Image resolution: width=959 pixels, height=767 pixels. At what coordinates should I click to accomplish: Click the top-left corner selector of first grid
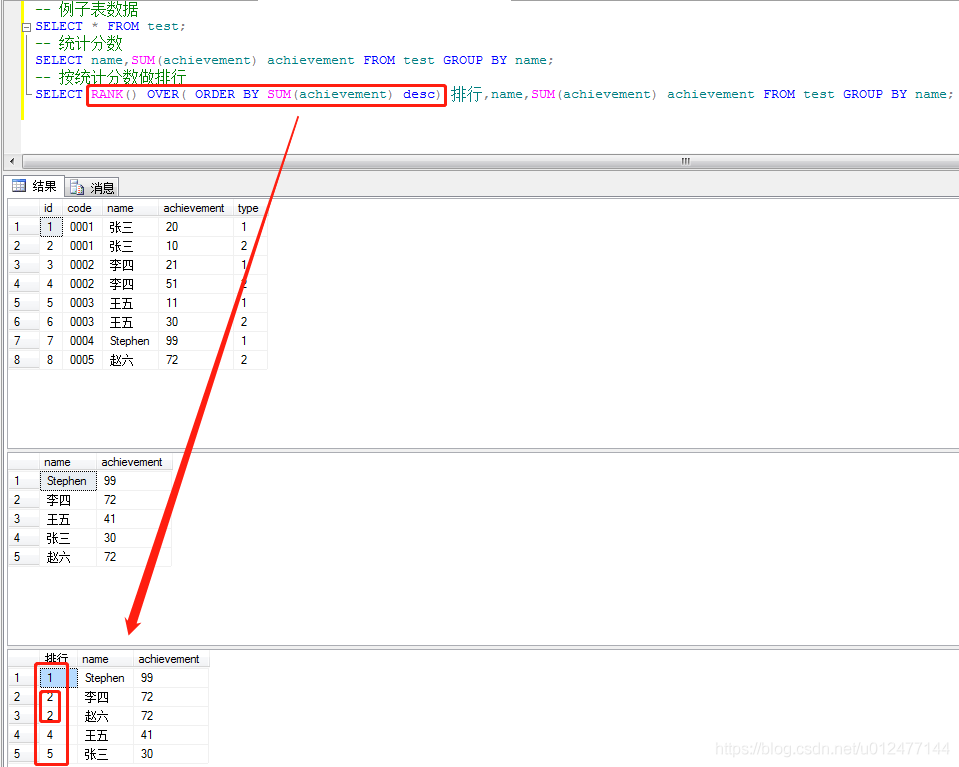[x=22, y=208]
